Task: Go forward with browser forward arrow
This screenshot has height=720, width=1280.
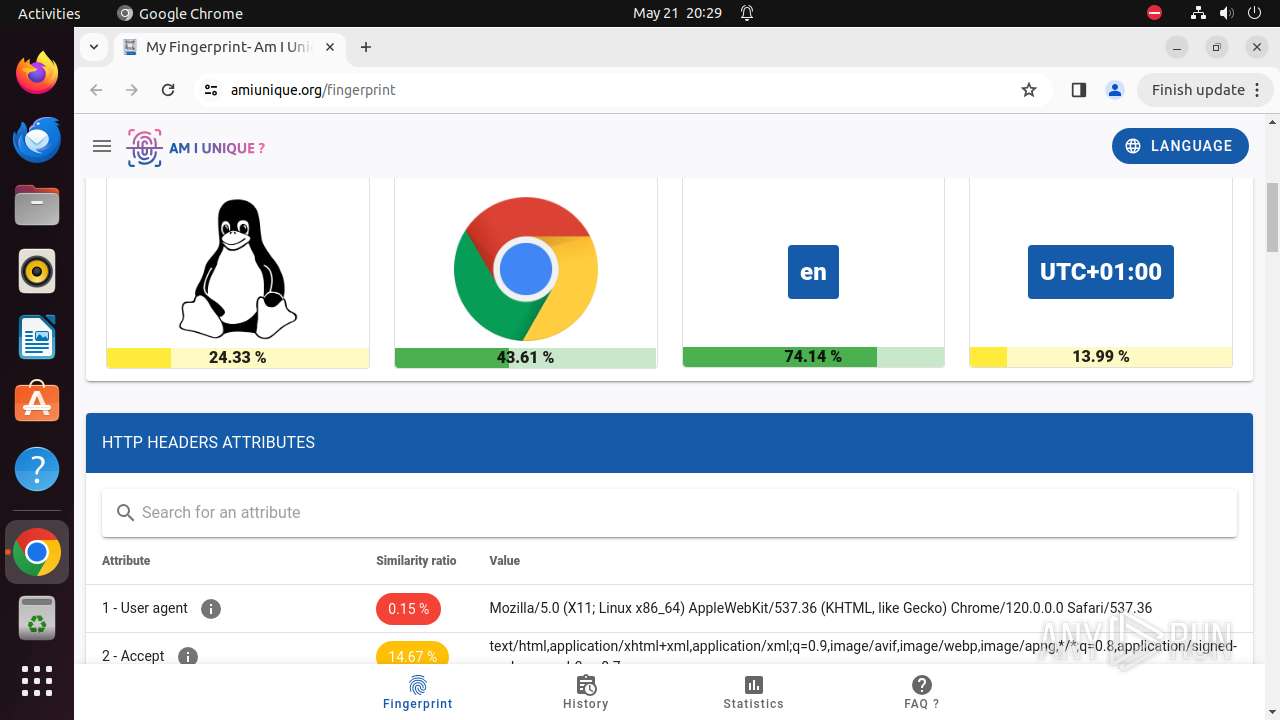Action: click(132, 90)
